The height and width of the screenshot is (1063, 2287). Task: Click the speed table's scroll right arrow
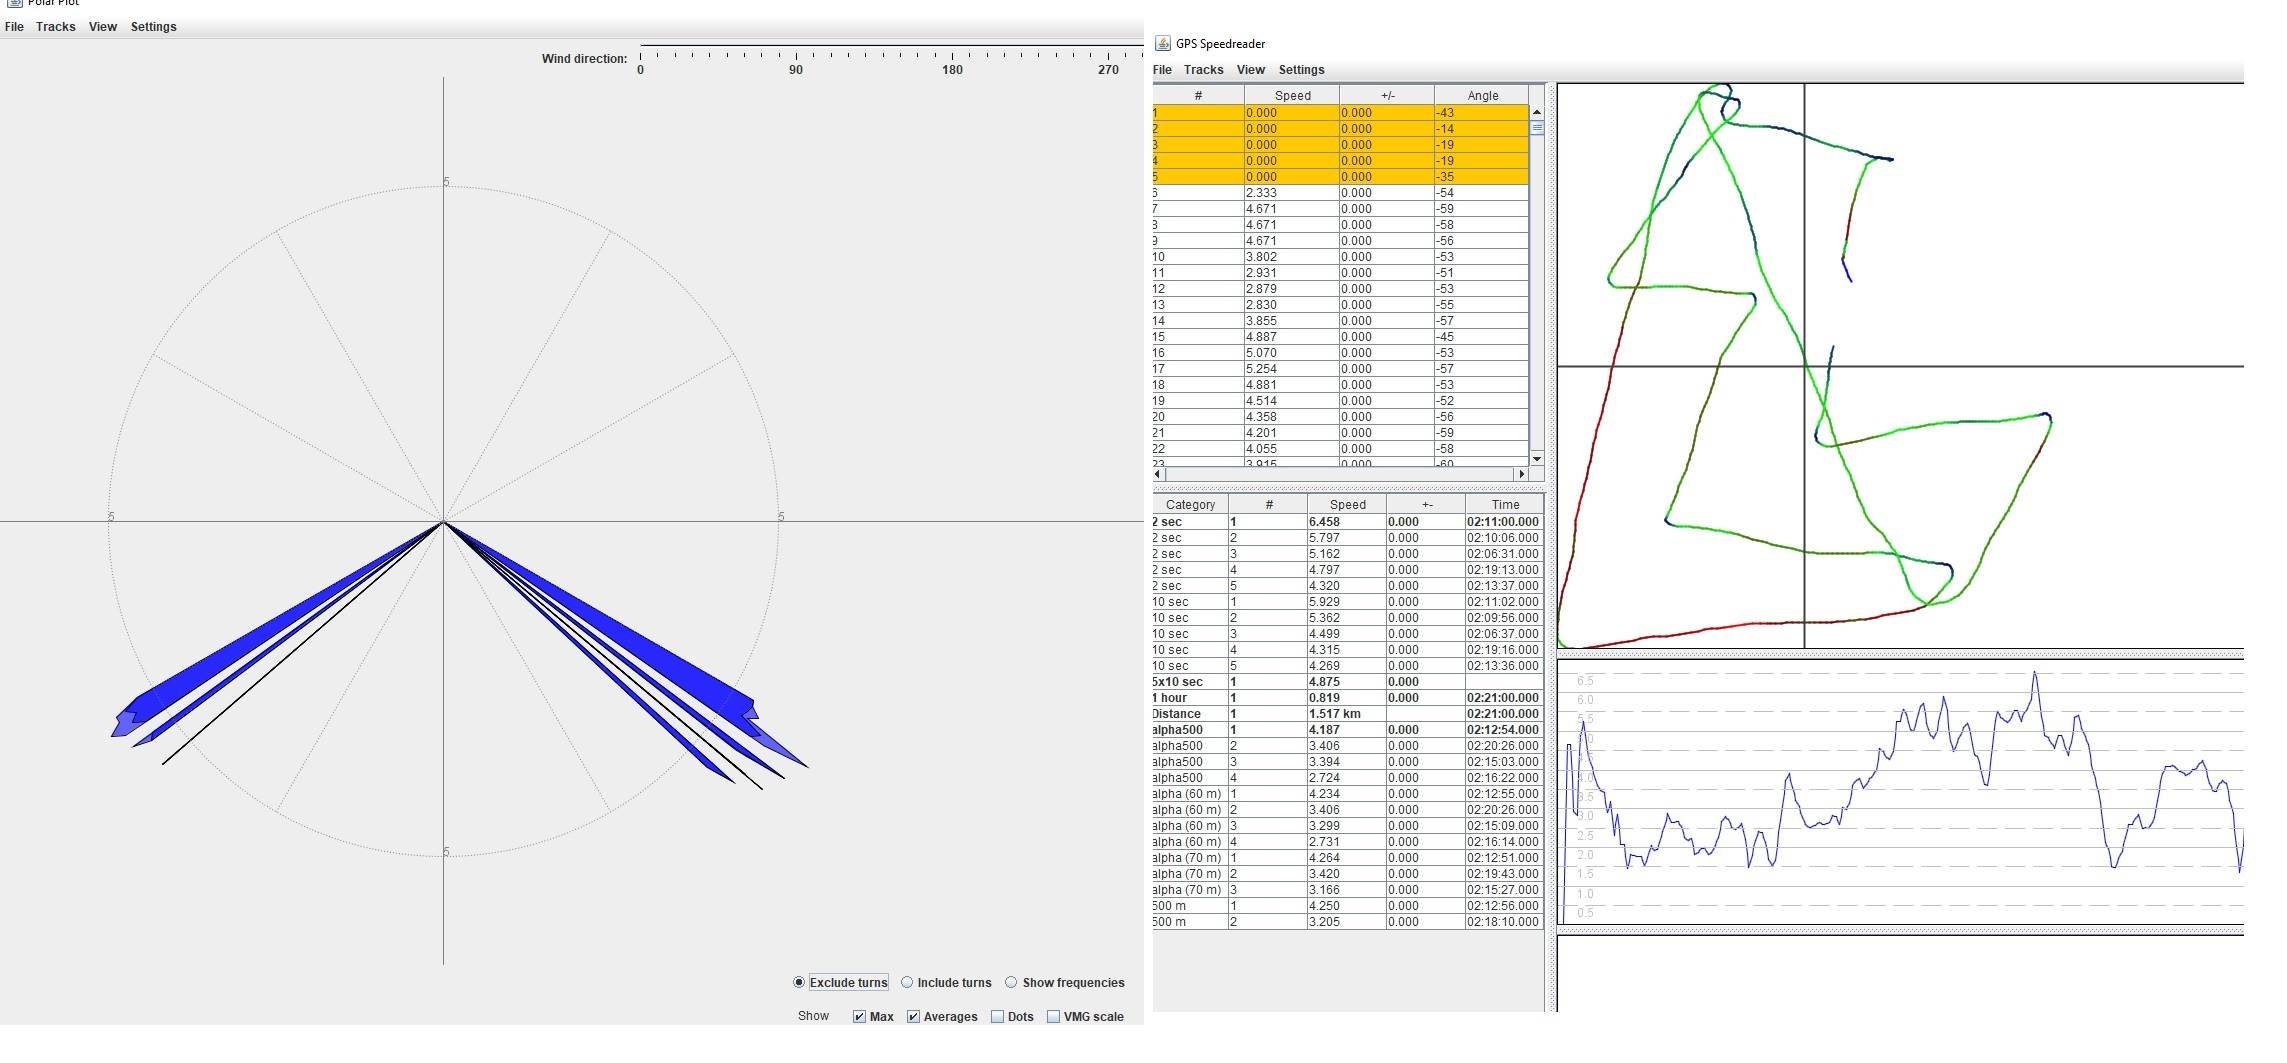click(1522, 474)
